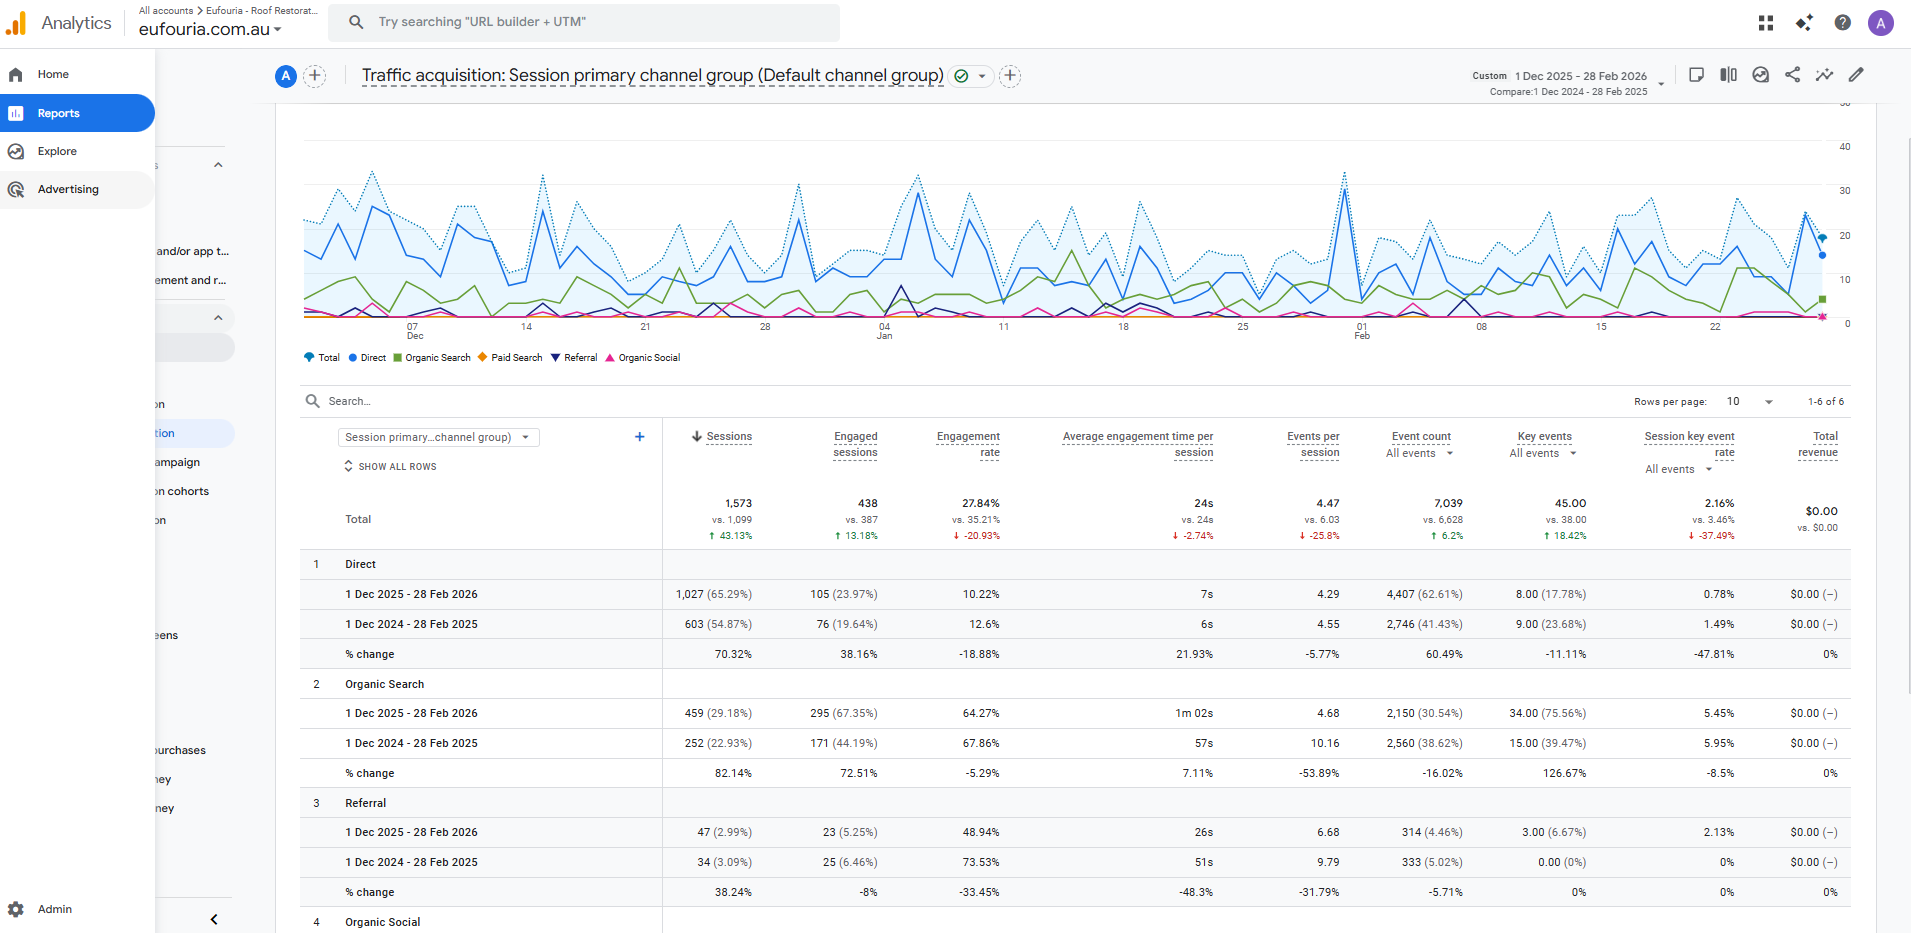
Task: Click the Insights circular chart icon
Action: click(x=1761, y=75)
